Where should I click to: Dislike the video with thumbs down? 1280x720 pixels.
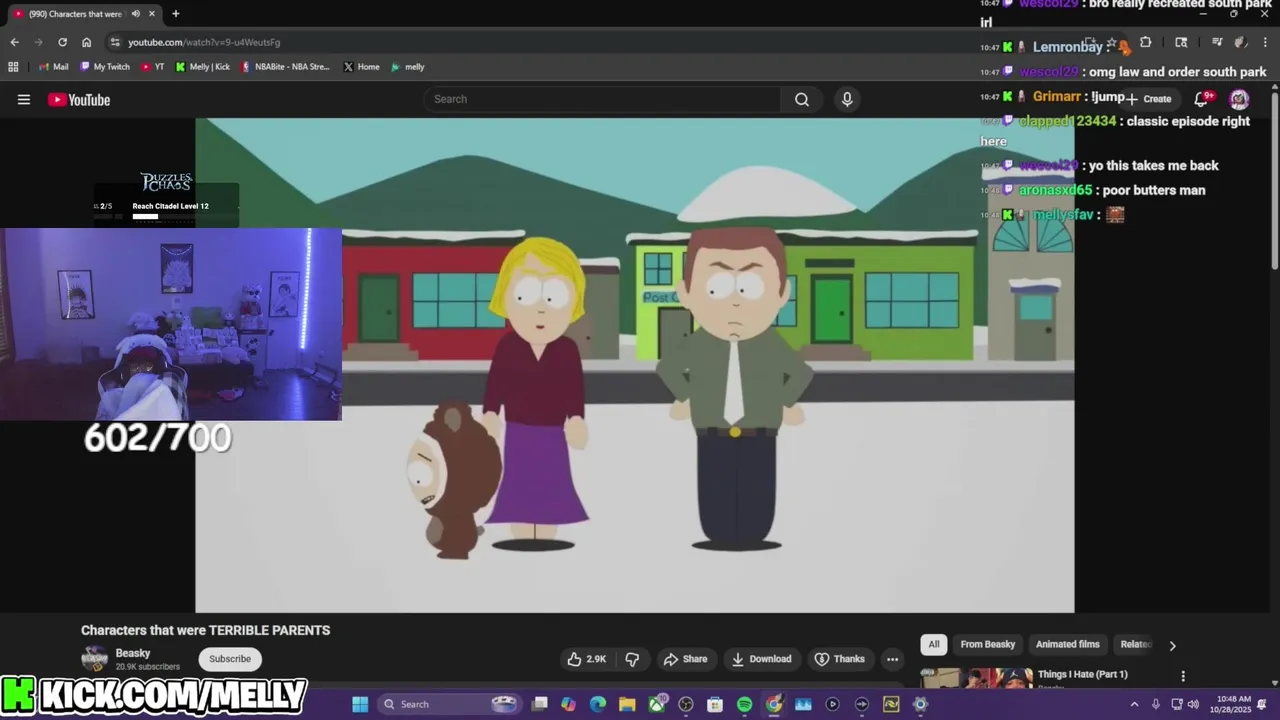click(x=632, y=659)
